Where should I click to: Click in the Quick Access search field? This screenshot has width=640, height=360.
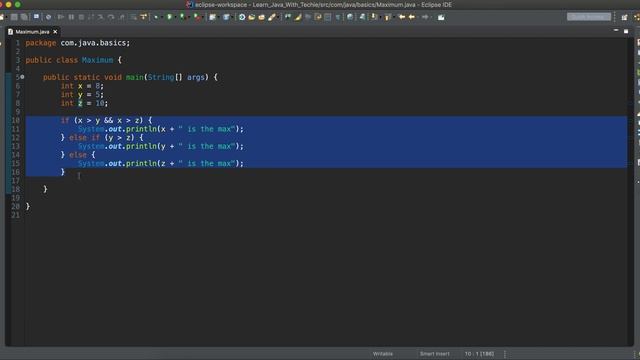tap(589, 17)
